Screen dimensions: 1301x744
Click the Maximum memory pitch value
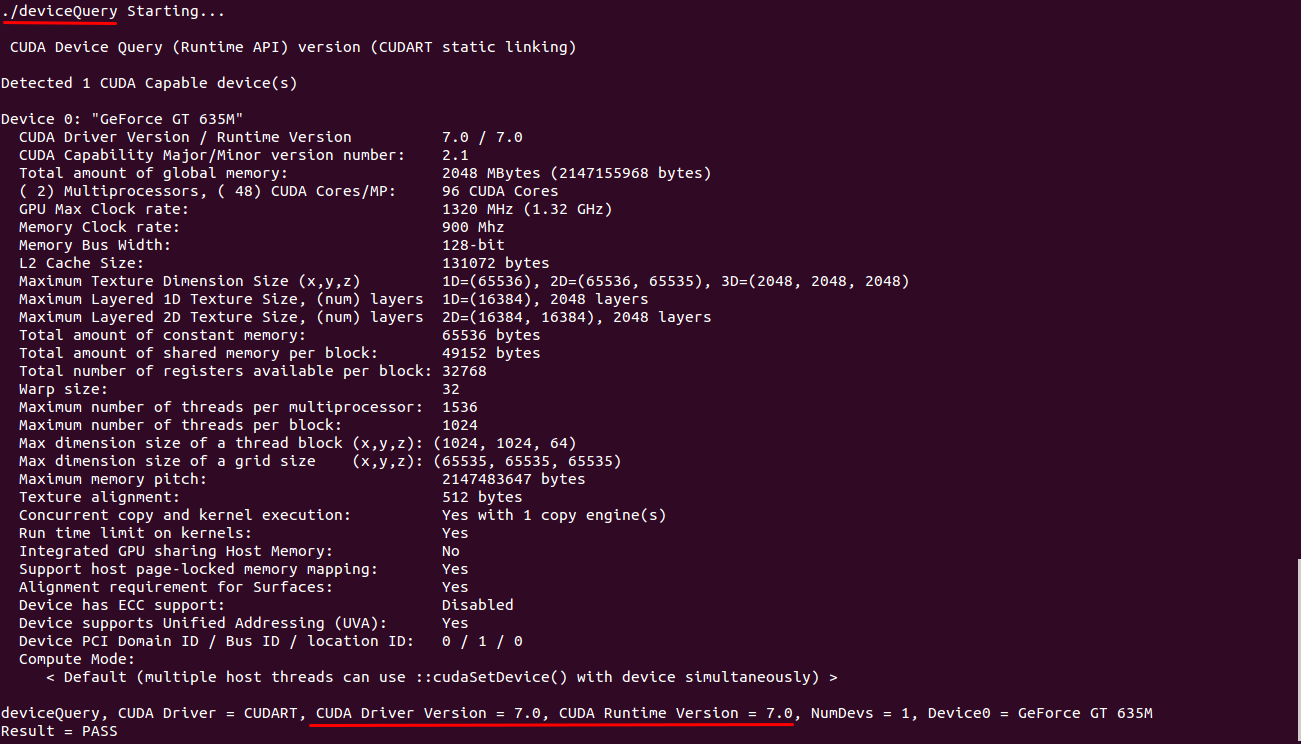coord(513,479)
